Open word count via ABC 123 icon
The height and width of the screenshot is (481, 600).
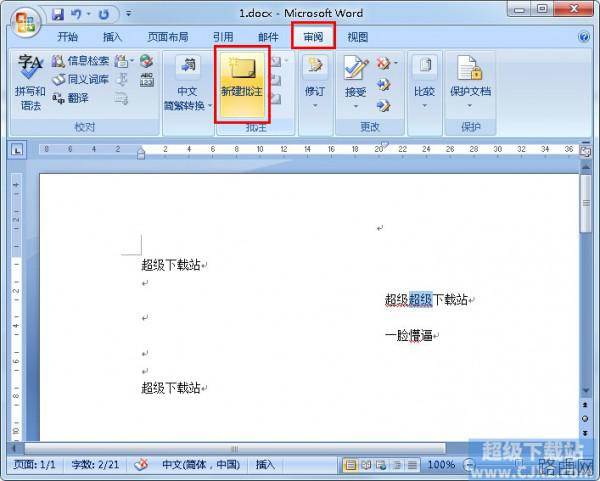coord(147,80)
